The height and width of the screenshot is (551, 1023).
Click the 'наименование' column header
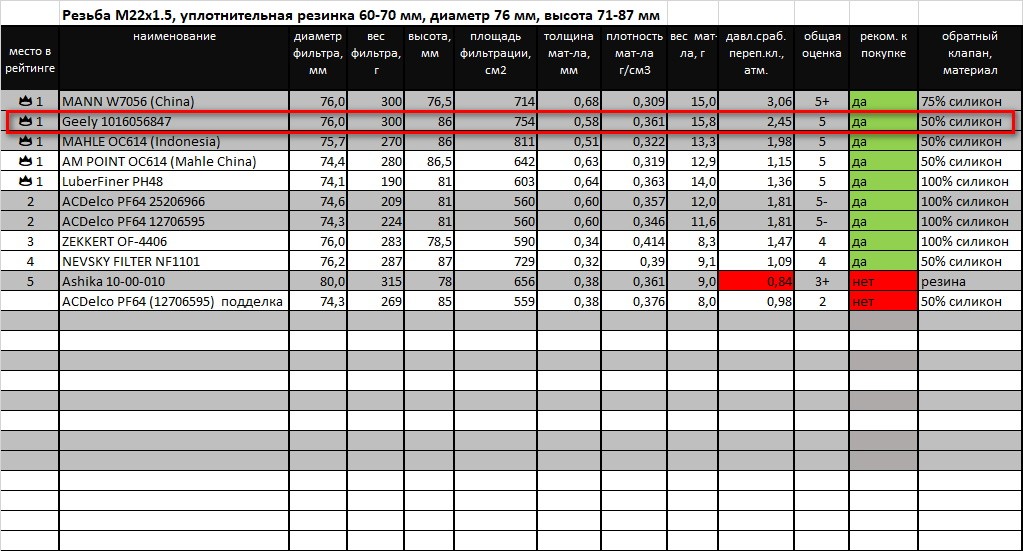pos(173,37)
